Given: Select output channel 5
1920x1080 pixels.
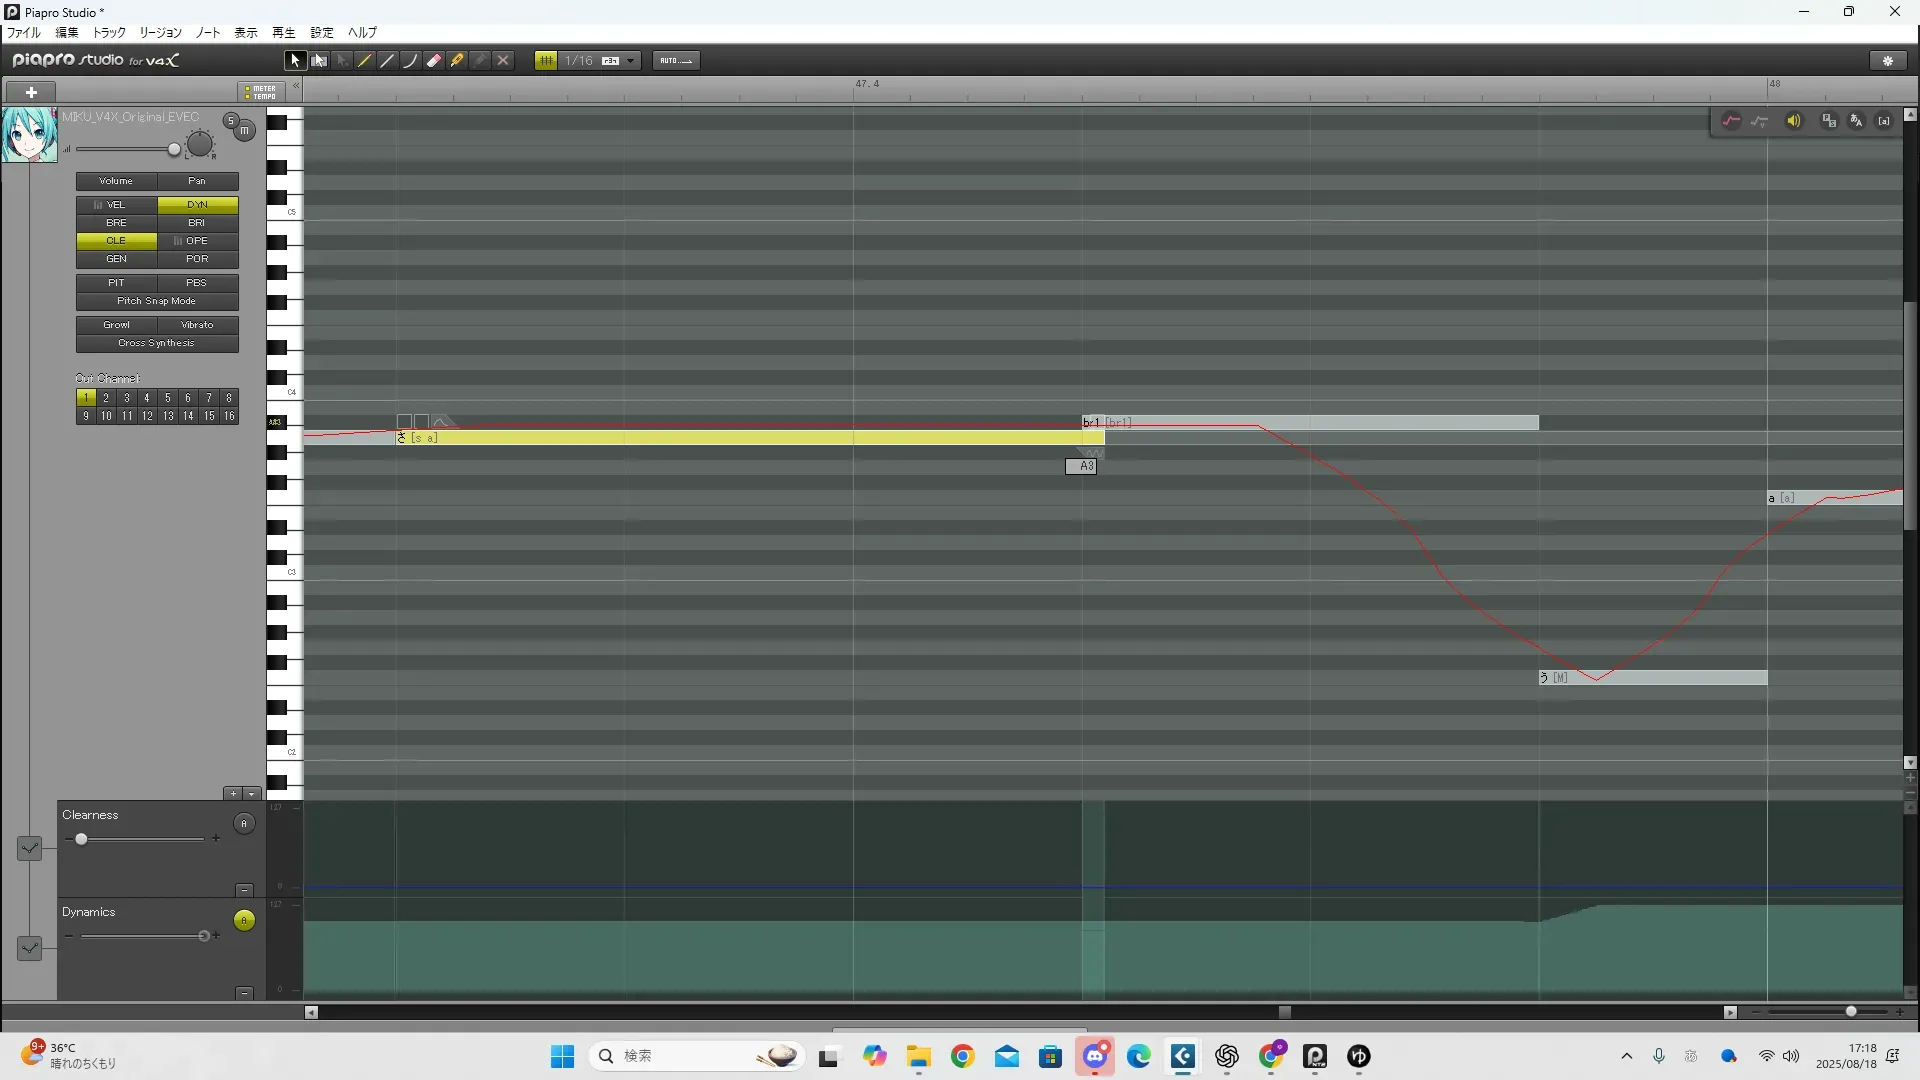Looking at the screenshot, I should 167,398.
